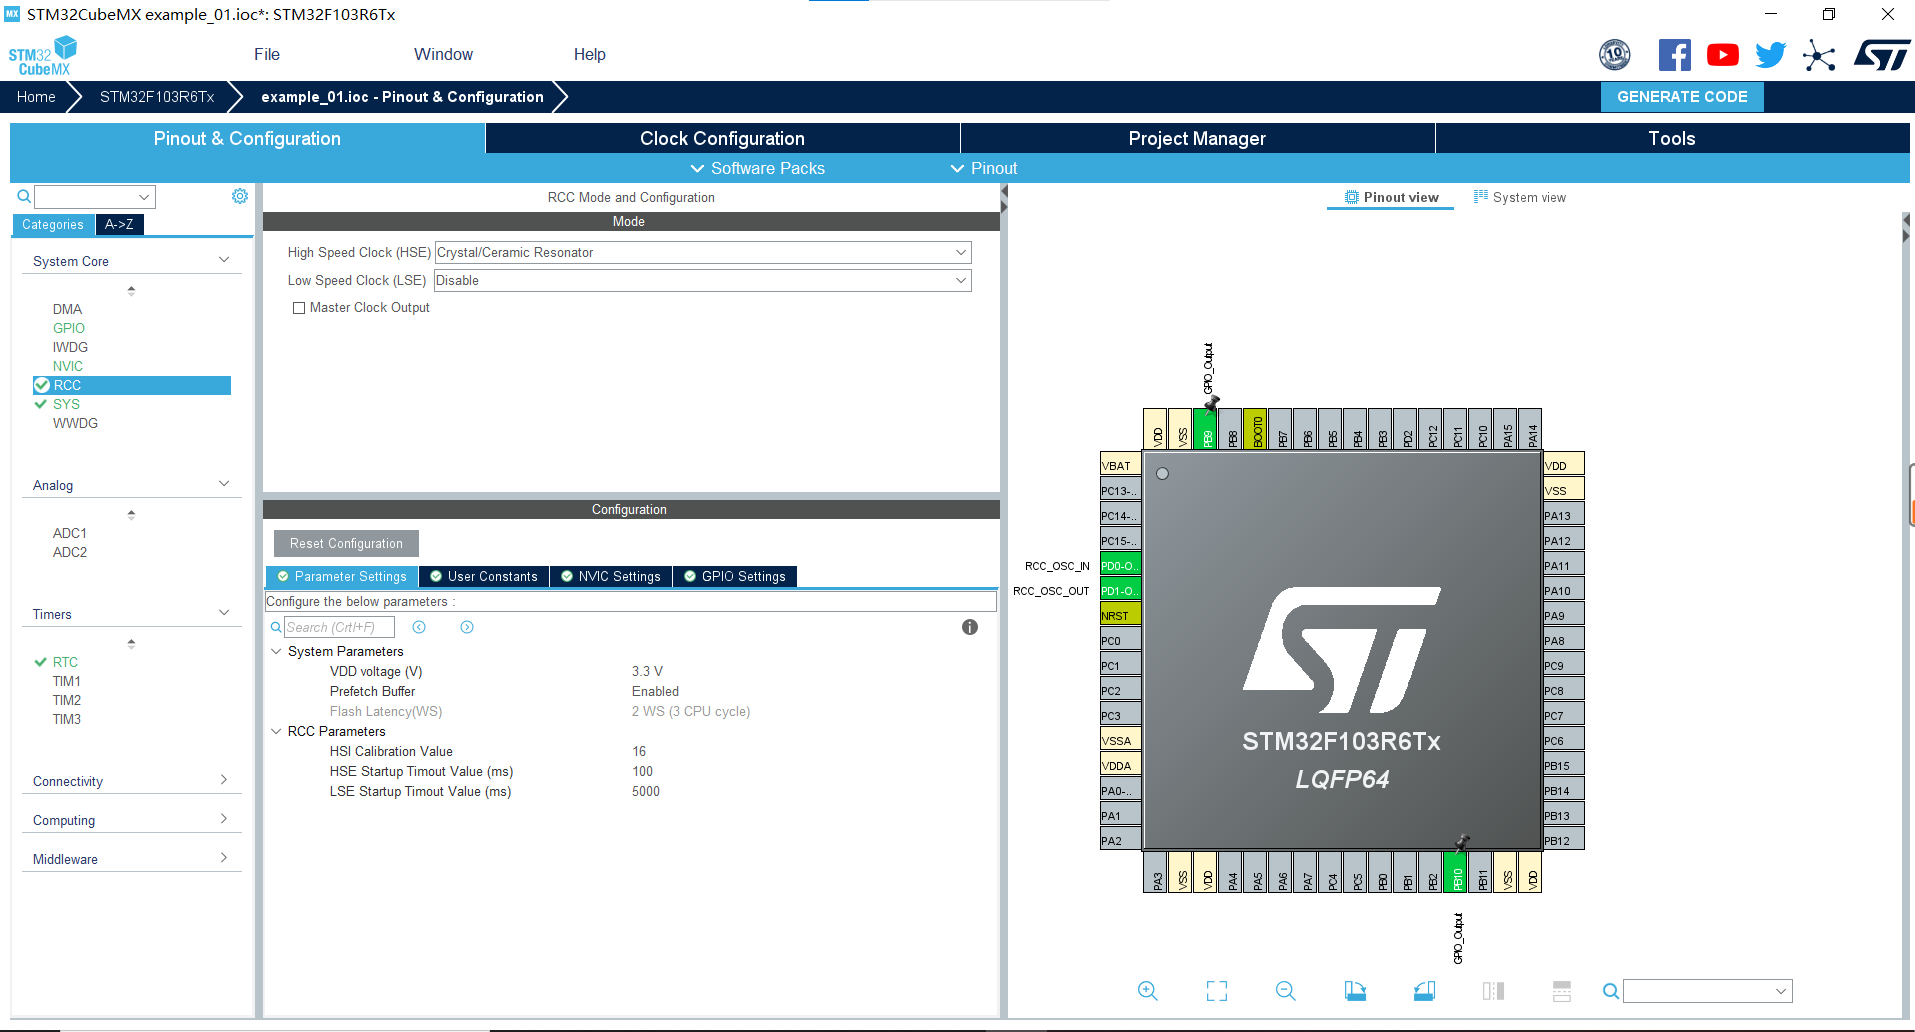Viewport: 1915px width, 1032px height.
Task: Fit the chip view to the window
Action: 1217,991
